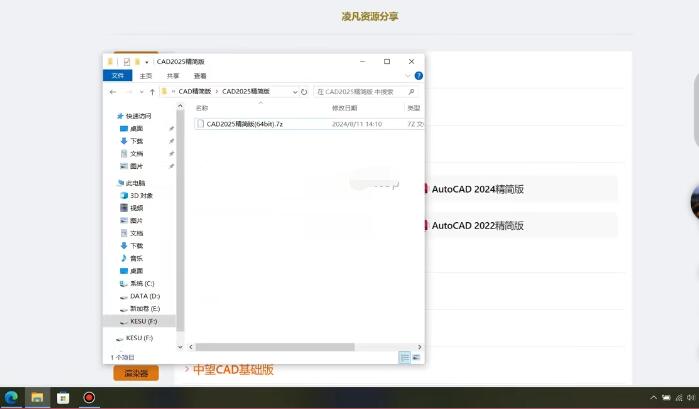This screenshot has height=409, width=699.
Task: Open 桌面 under Quick access
Action: click(136, 128)
